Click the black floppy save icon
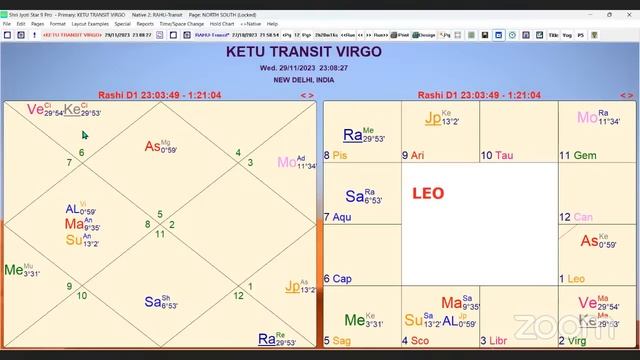Viewport: 640px width, 360px height. tap(485, 35)
